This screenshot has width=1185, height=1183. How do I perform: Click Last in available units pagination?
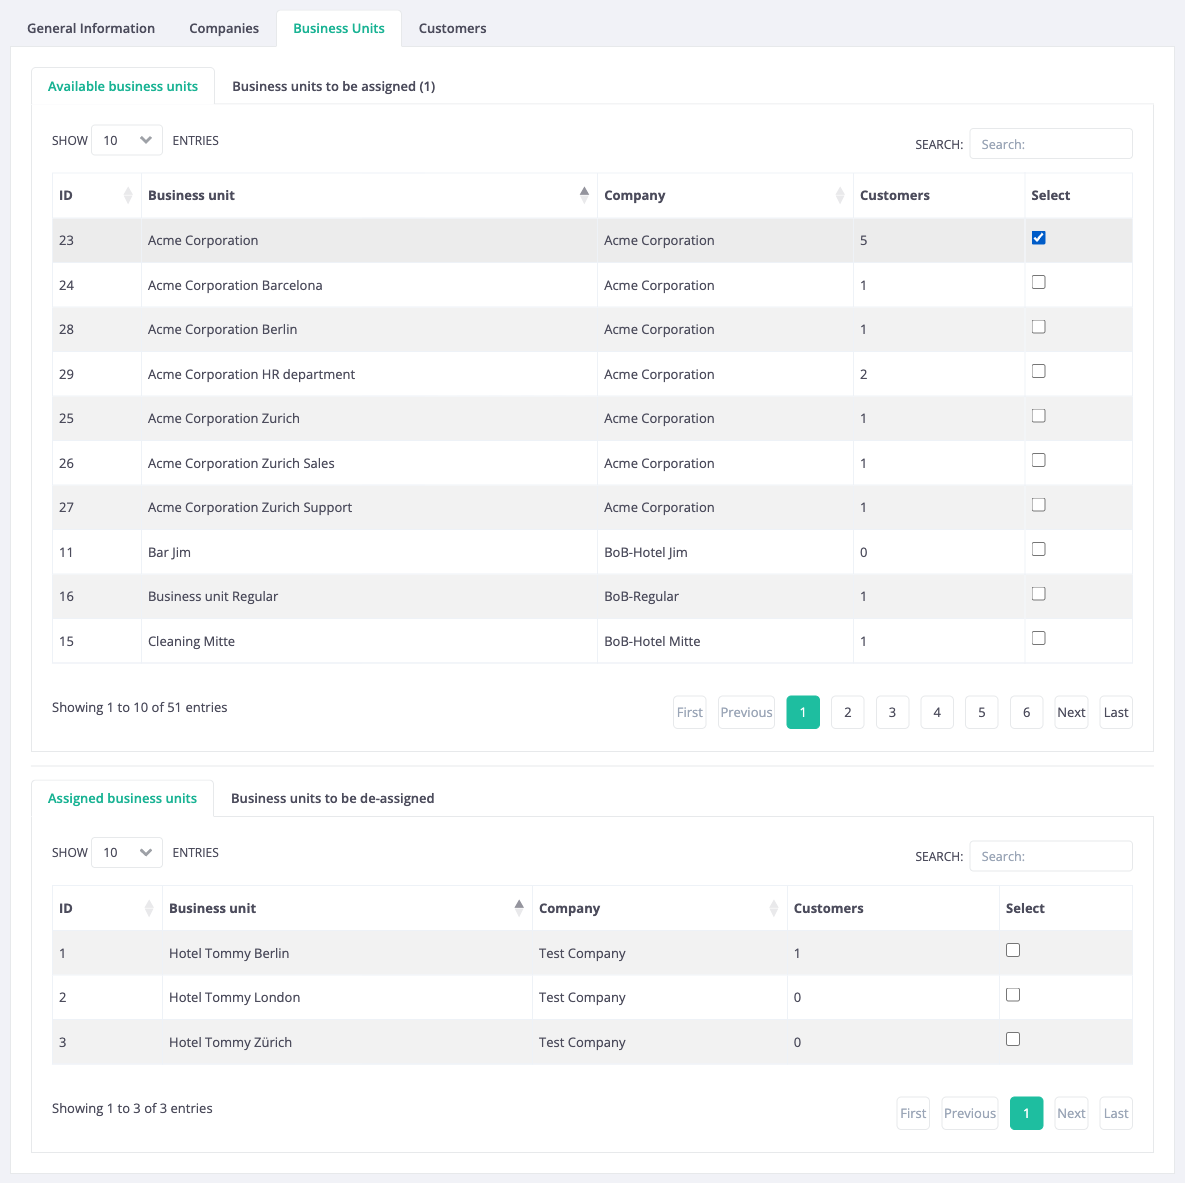tap(1115, 712)
